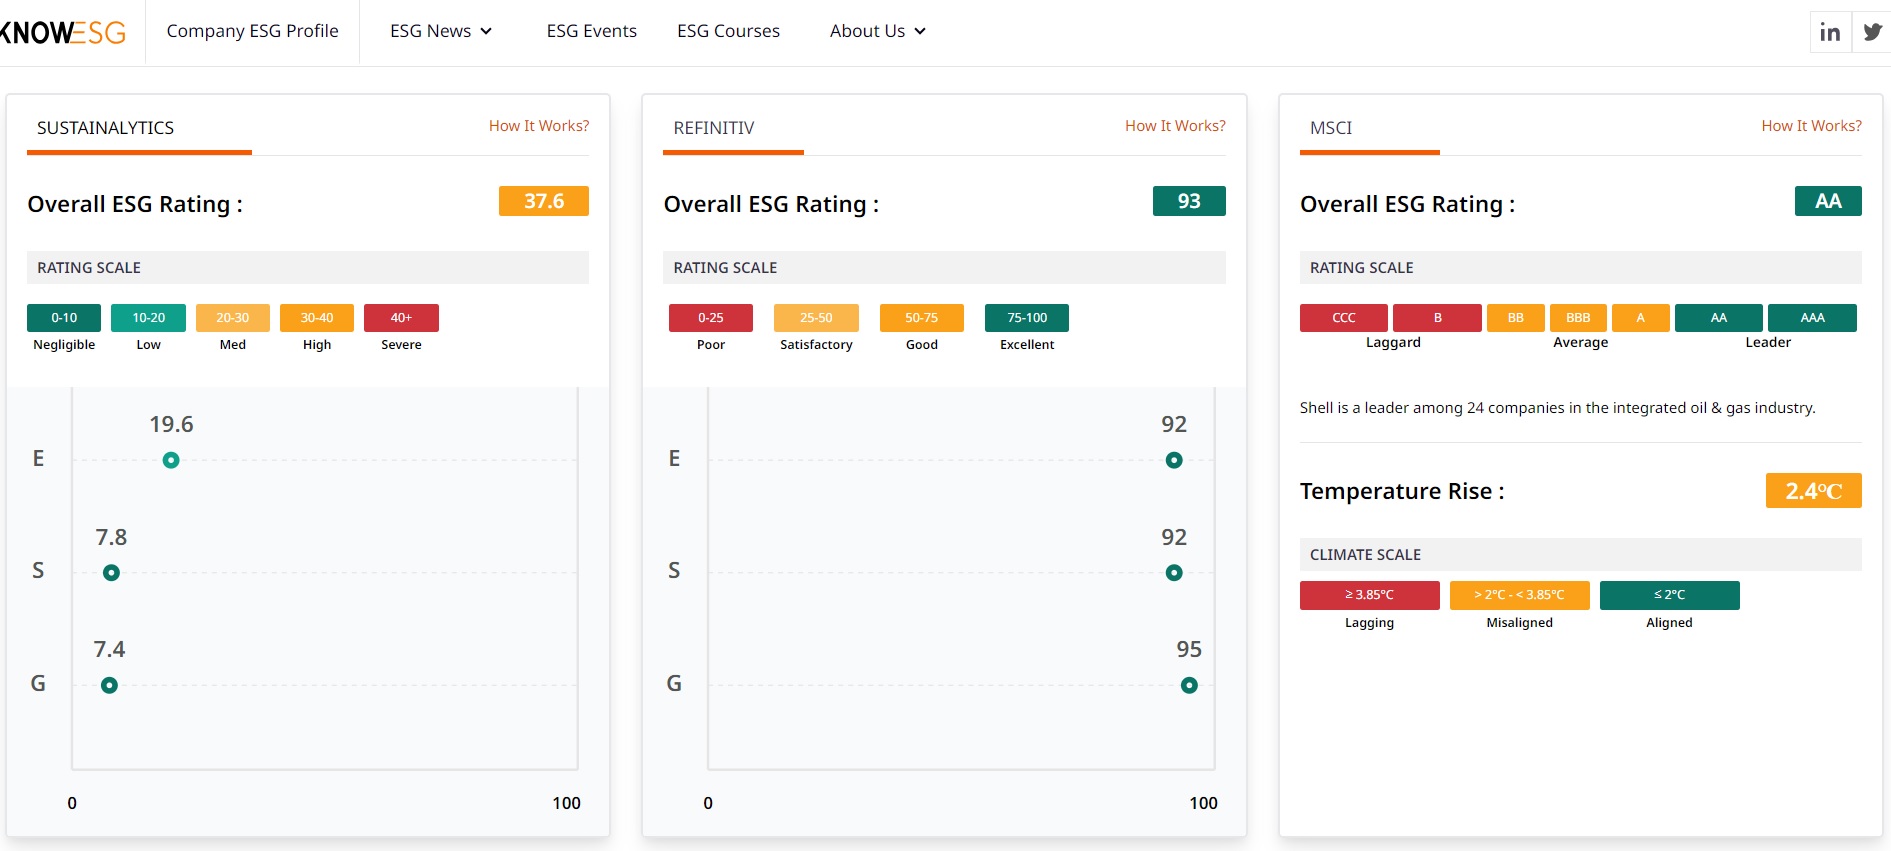Click the 25-50 Satisfactory scale swatch
This screenshot has width=1891, height=851.
(816, 318)
